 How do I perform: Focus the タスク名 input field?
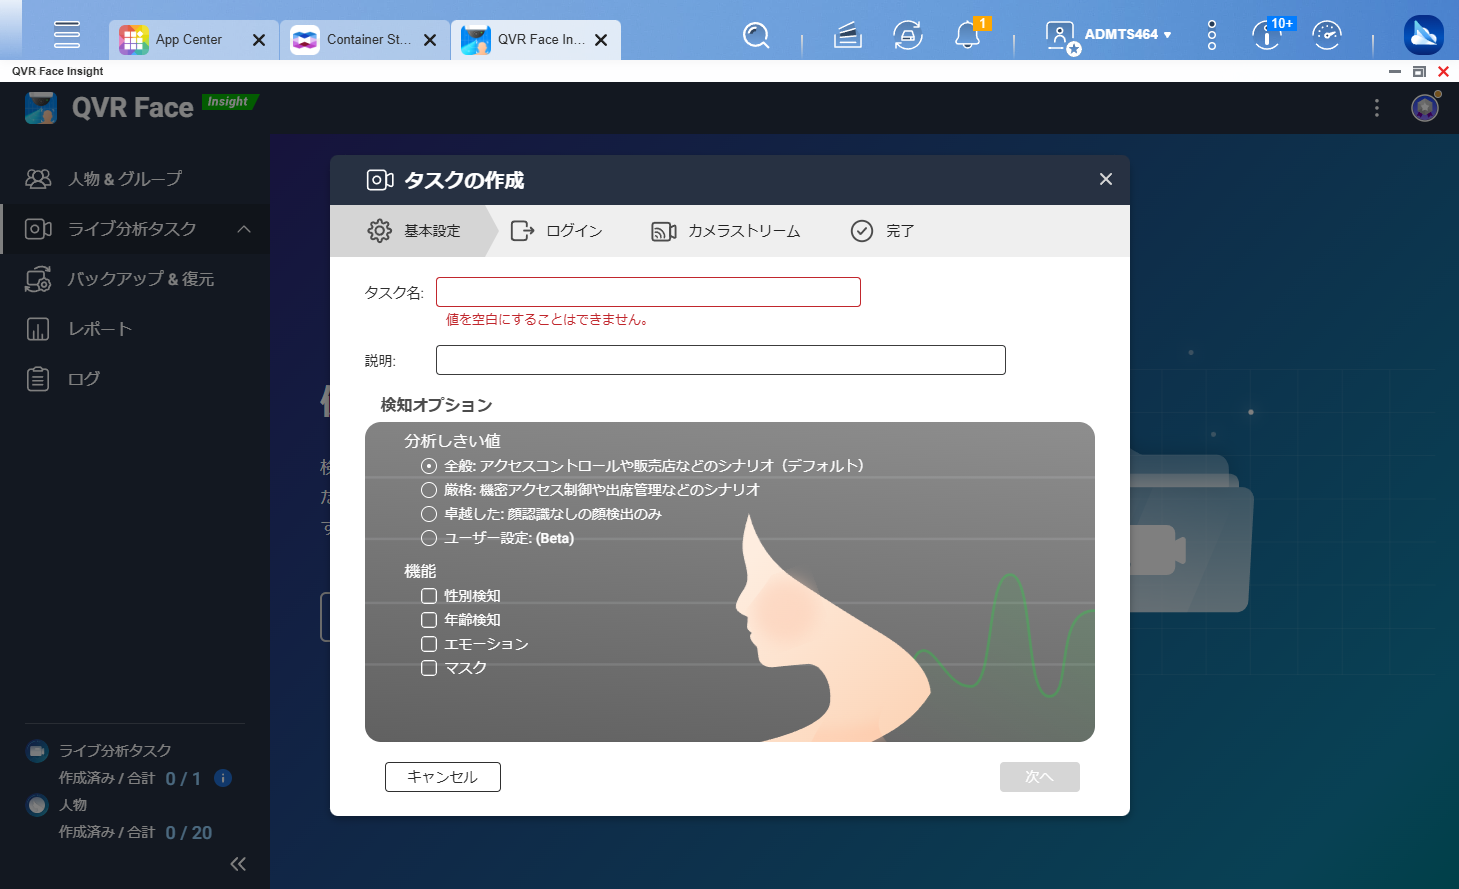click(648, 292)
